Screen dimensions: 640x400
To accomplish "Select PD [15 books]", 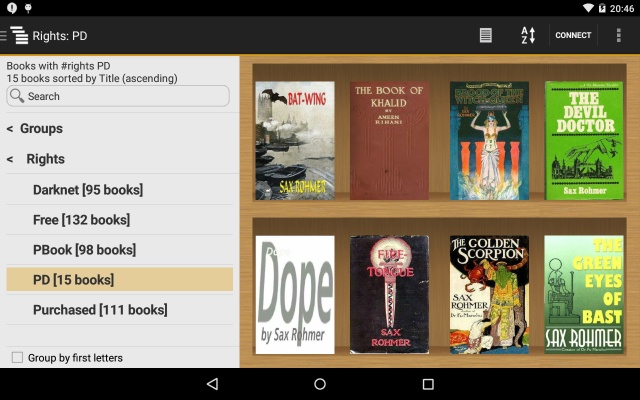I will 120,280.
